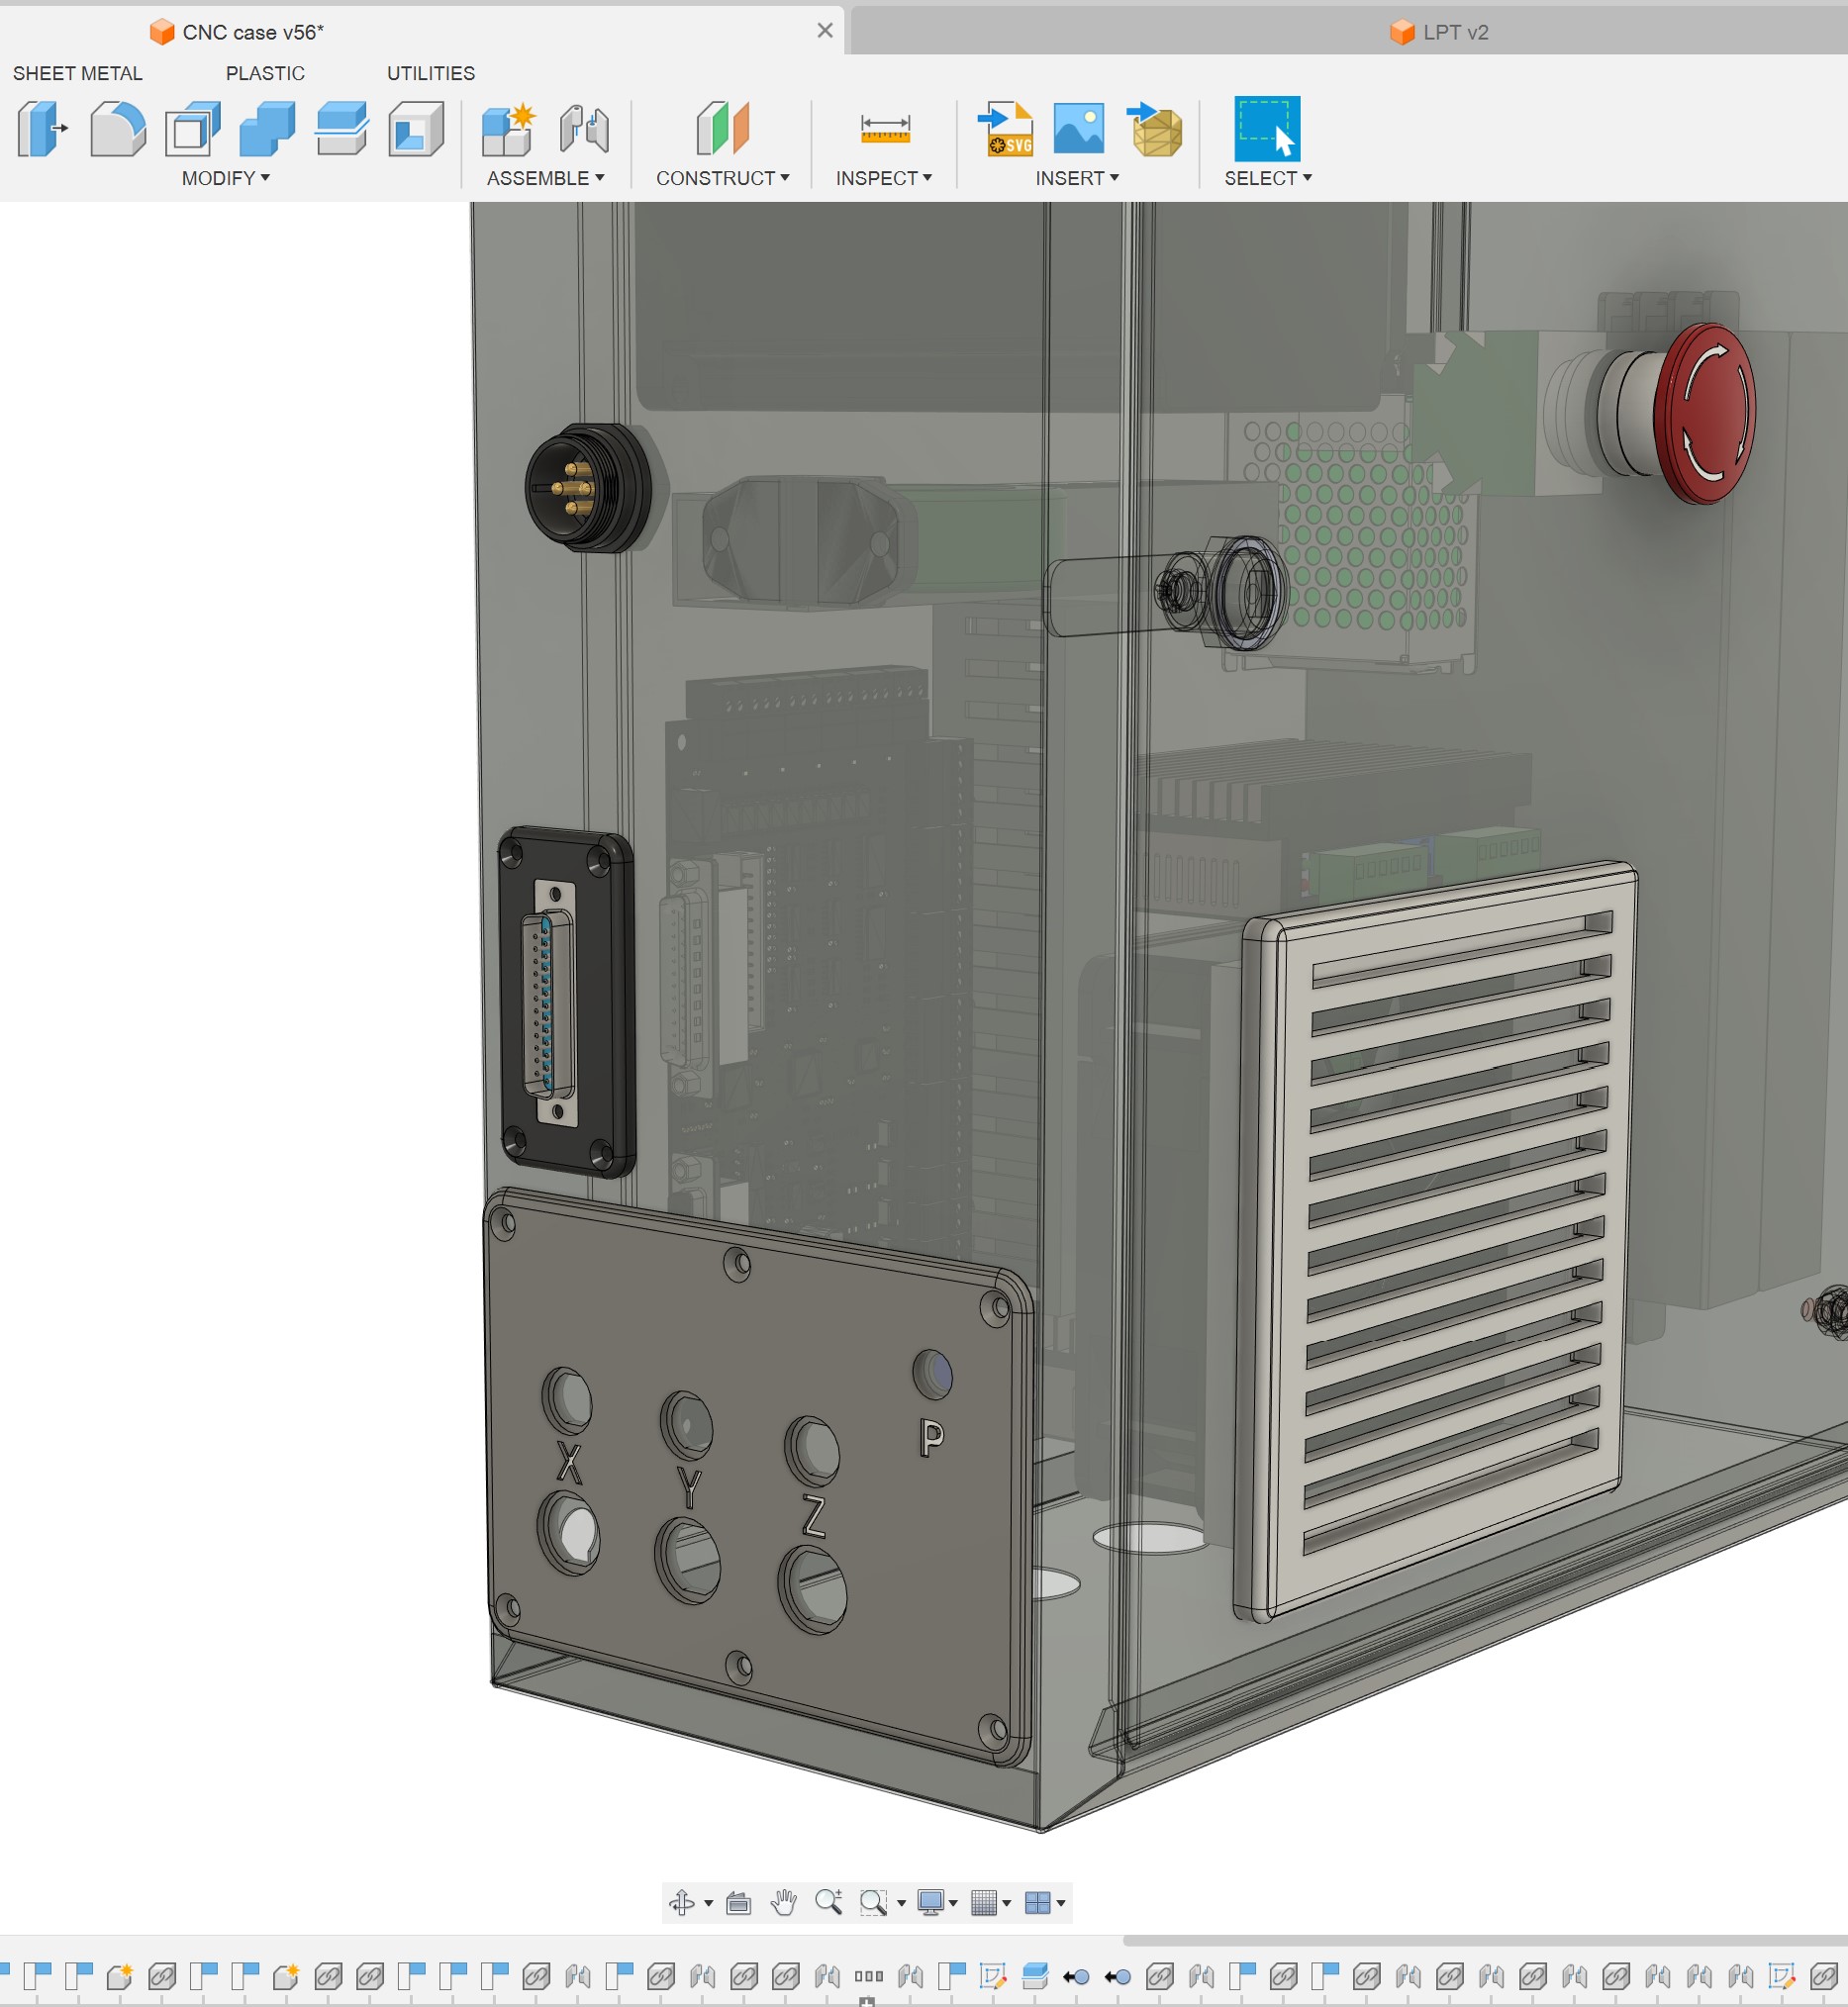Viewport: 1848px width, 2007px height.
Task: Close the CNC case v56 tab
Action: (825, 31)
